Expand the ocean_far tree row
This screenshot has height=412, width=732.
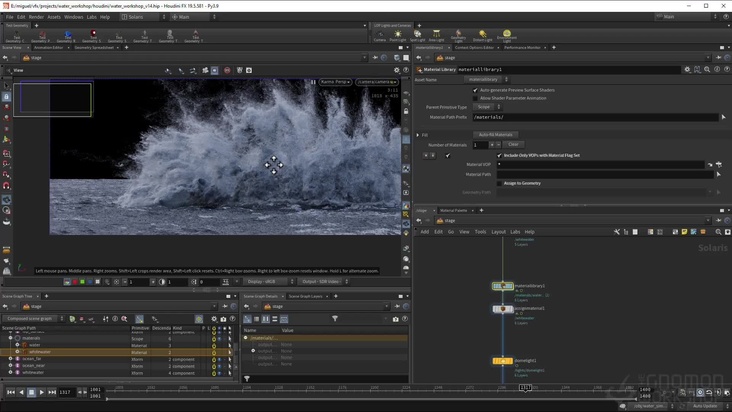click(10, 359)
